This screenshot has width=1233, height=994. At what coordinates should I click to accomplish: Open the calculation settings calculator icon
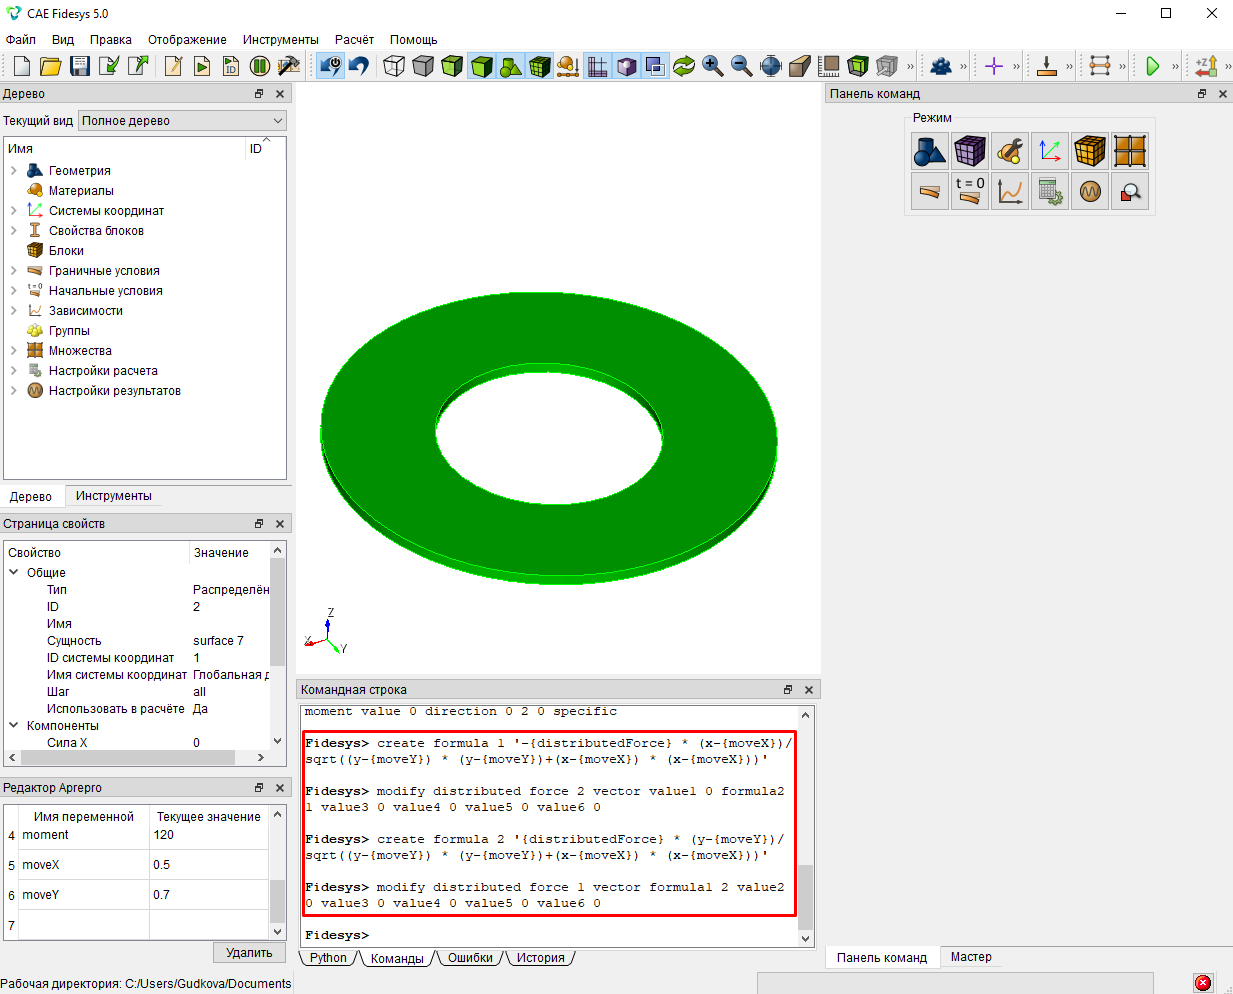[1050, 191]
